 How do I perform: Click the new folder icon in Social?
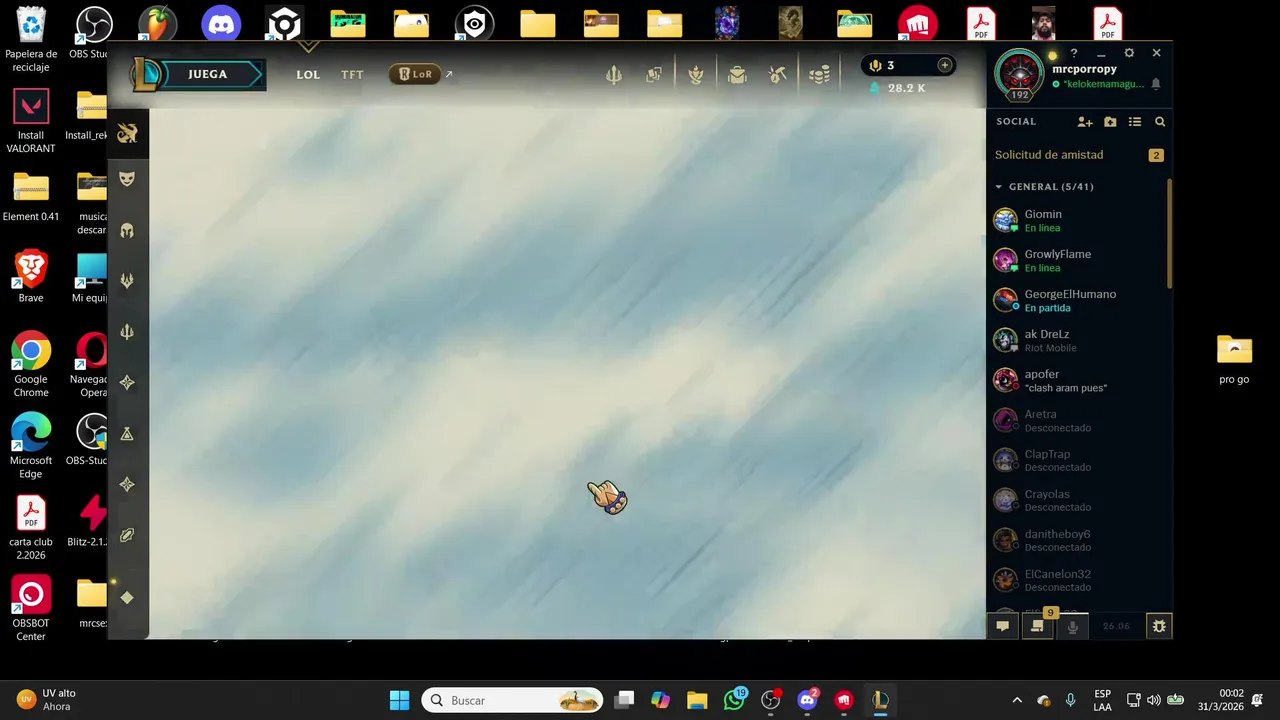1110,122
